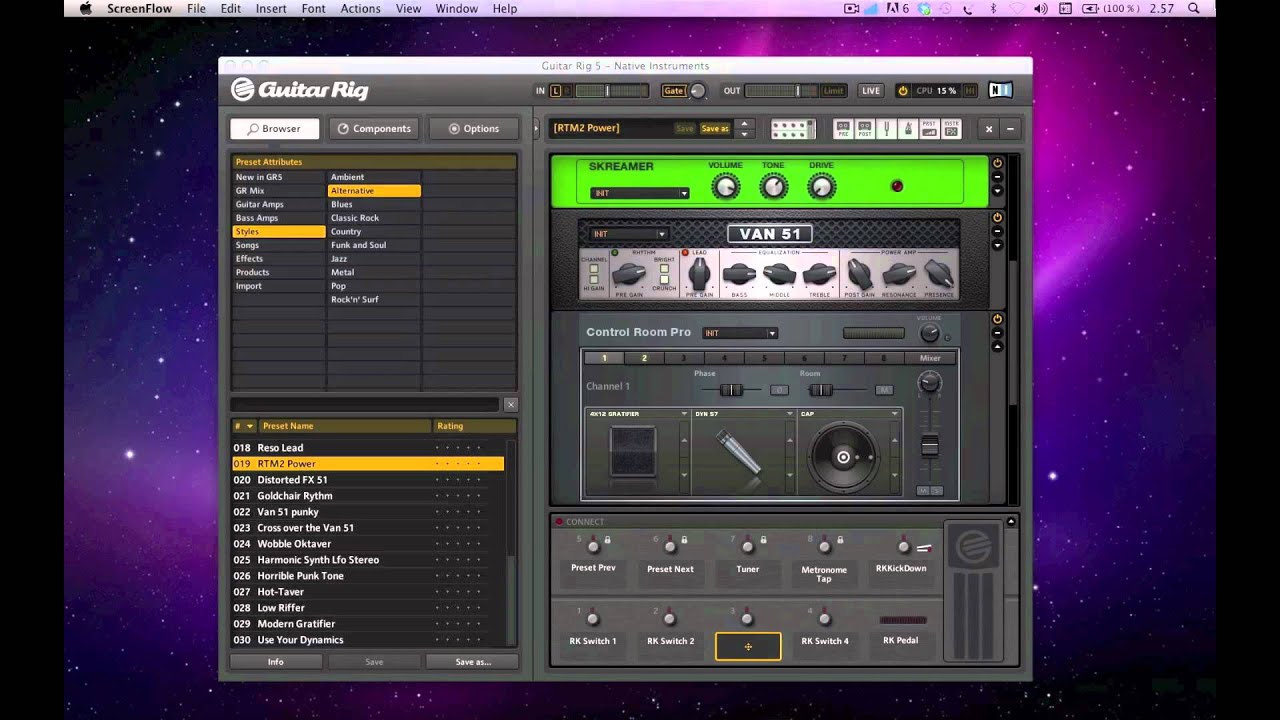1280x720 pixels.
Task: Toggle the Van 51 Bright switch
Action: coord(664,267)
